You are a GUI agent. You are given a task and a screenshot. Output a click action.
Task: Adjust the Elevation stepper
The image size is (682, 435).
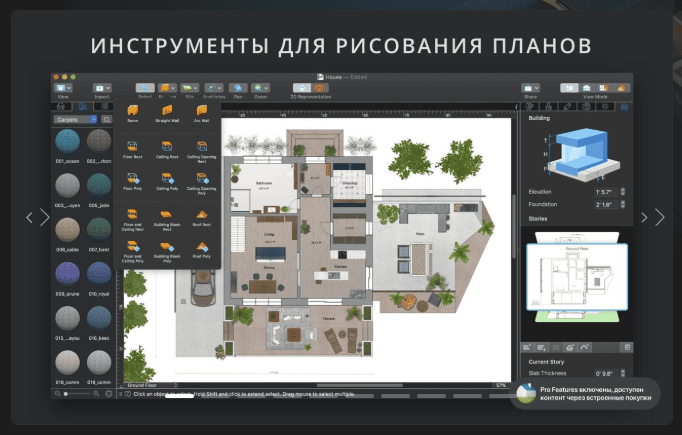tap(623, 191)
